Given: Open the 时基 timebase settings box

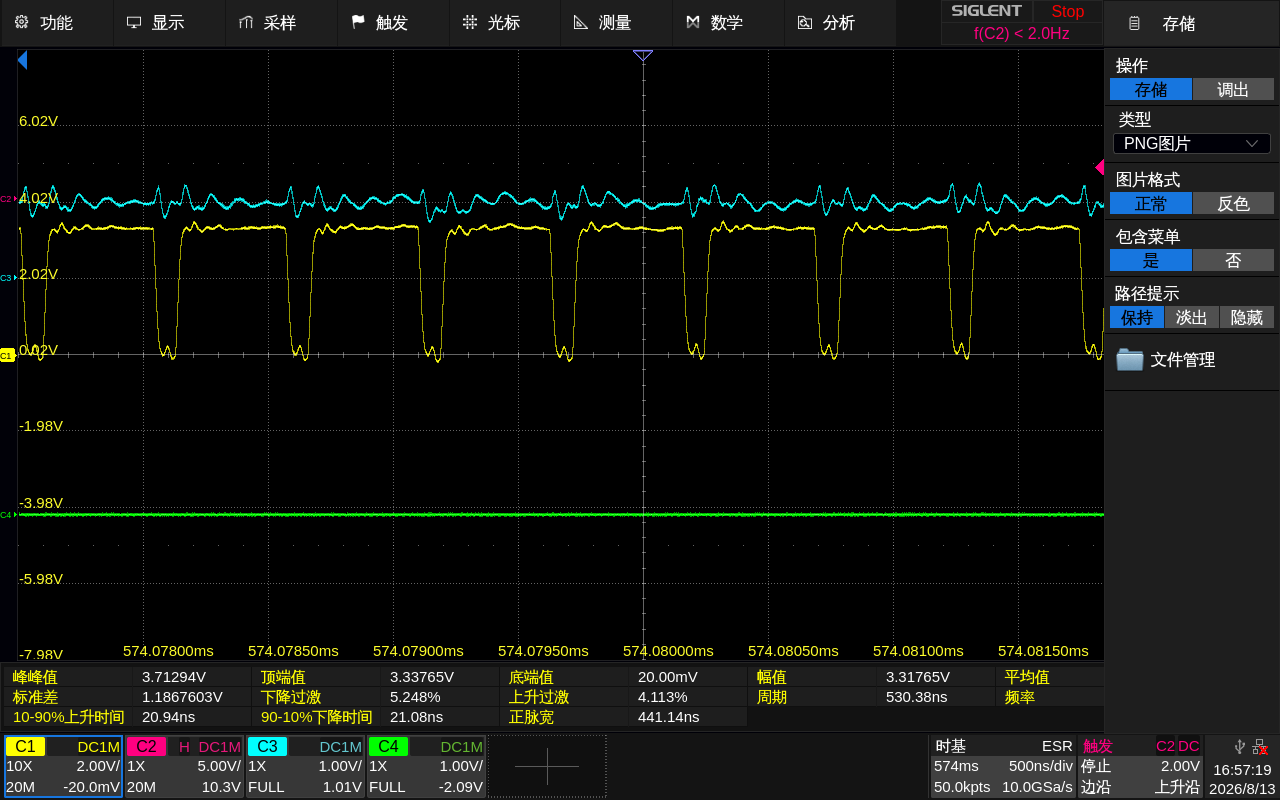Looking at the screenshot, I should 1003,766.
